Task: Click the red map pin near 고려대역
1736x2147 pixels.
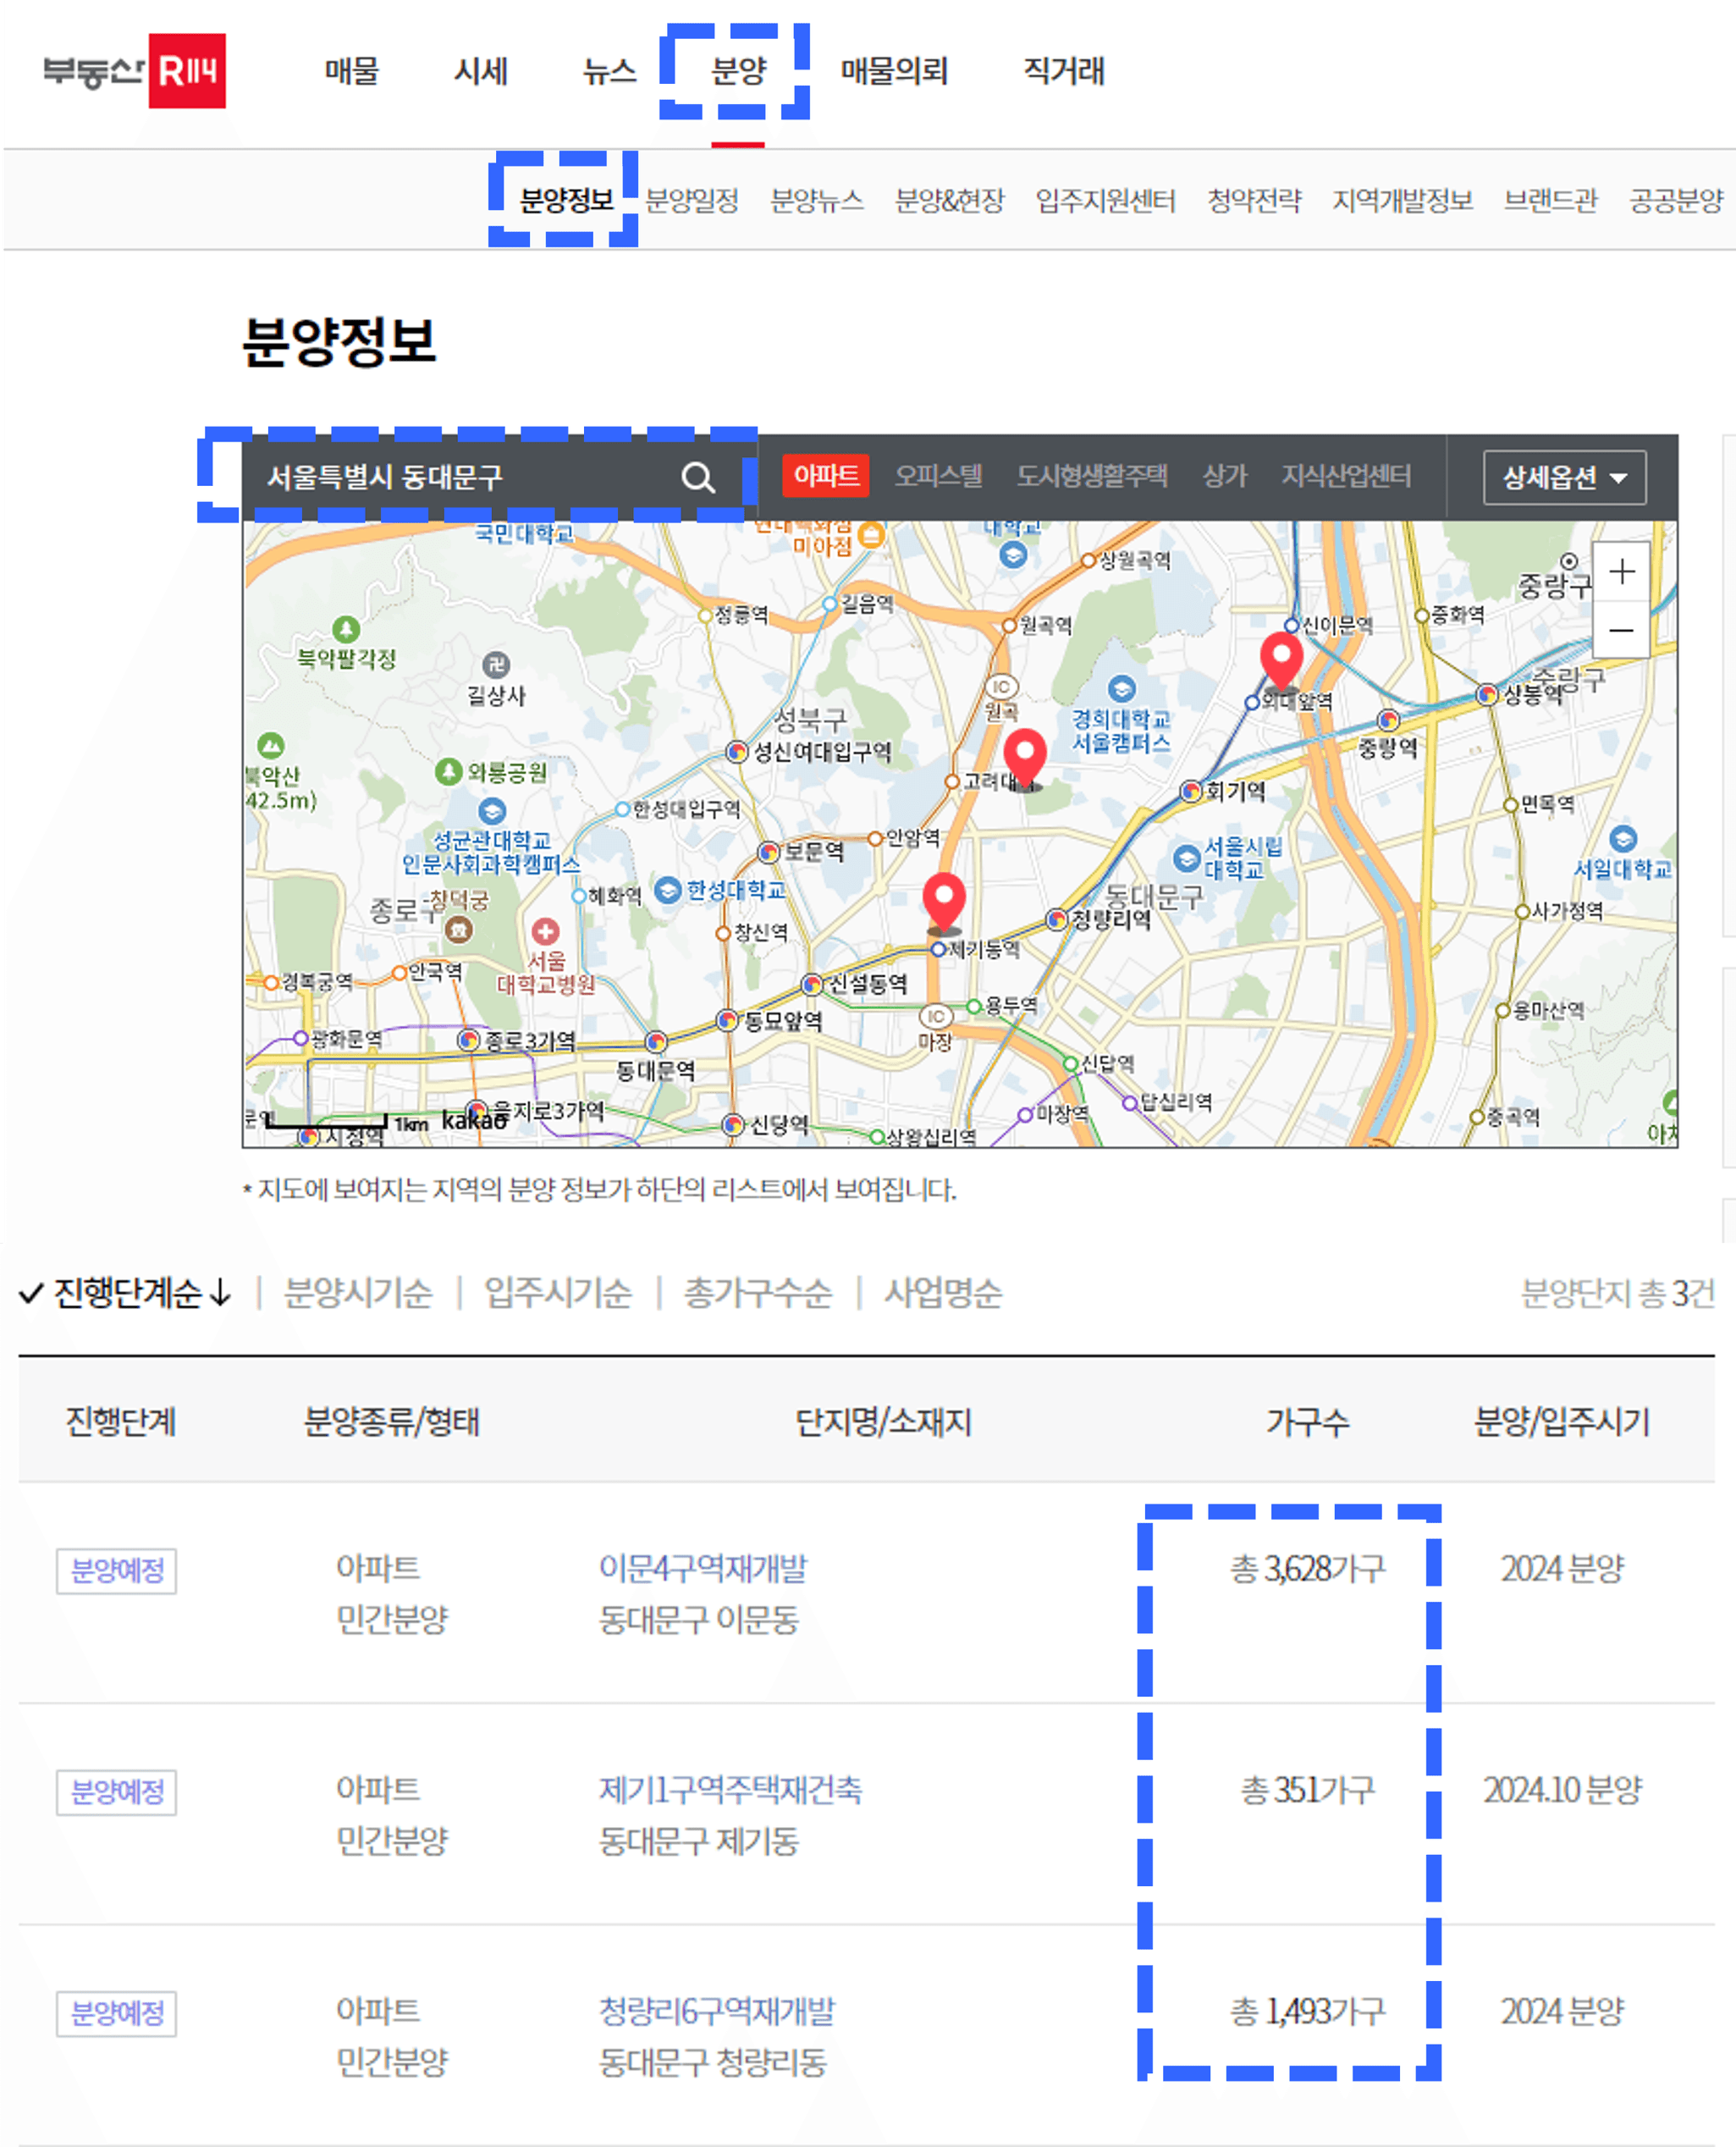Action: click(1025, 757)
